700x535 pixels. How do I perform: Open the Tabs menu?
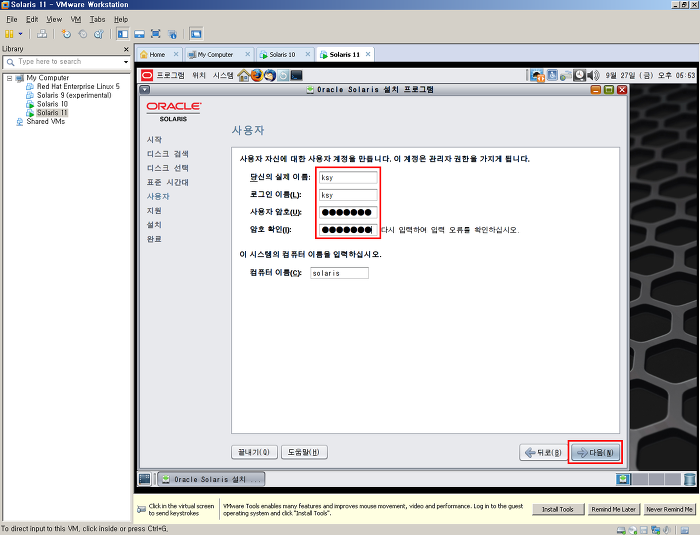(97, 19)
